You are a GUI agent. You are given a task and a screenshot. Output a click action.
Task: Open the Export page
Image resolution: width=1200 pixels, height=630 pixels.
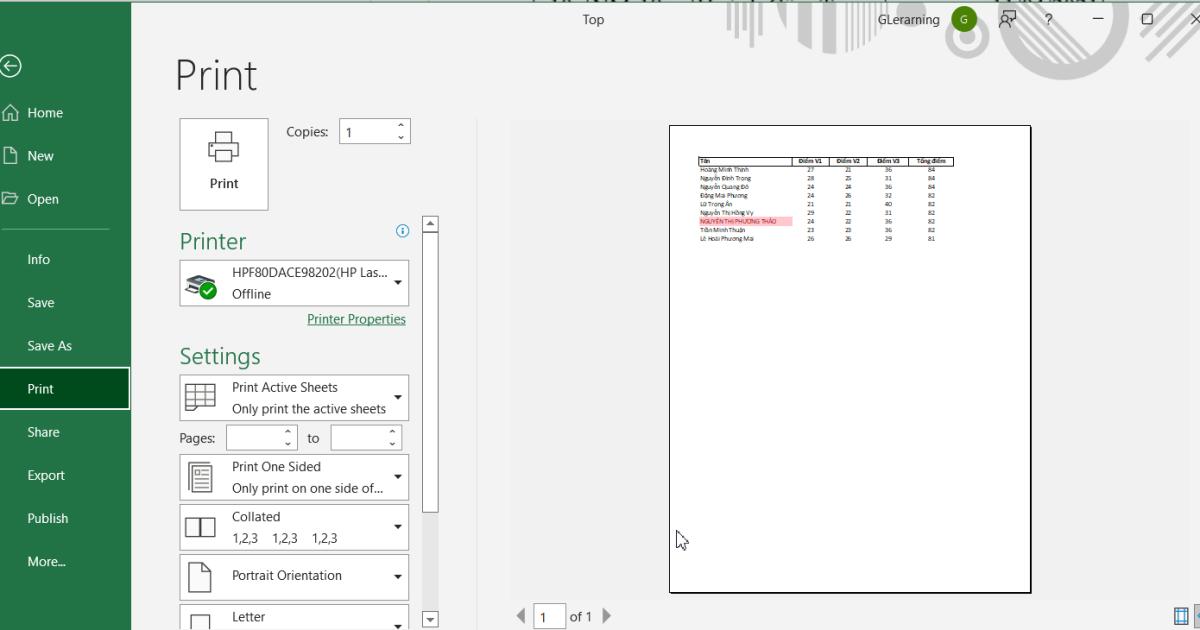pos(65,475)
